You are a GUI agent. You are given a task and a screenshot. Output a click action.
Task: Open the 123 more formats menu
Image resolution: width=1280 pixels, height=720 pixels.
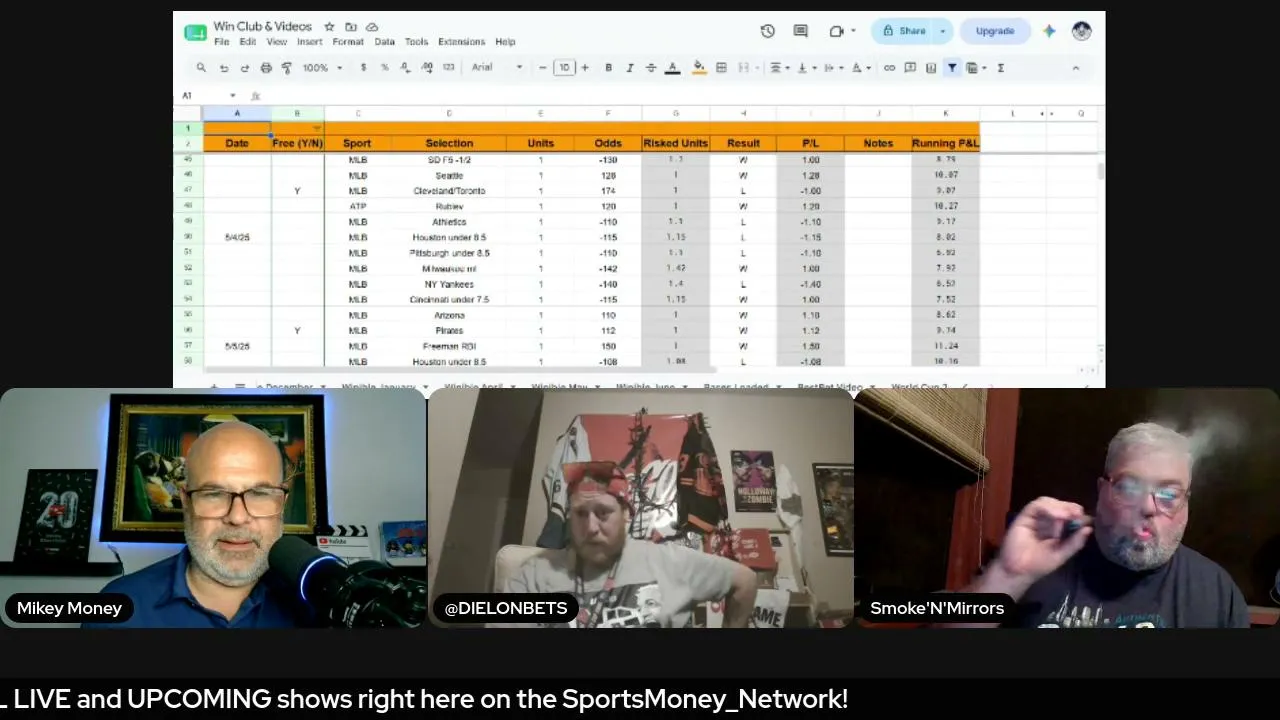pos(449,68)
